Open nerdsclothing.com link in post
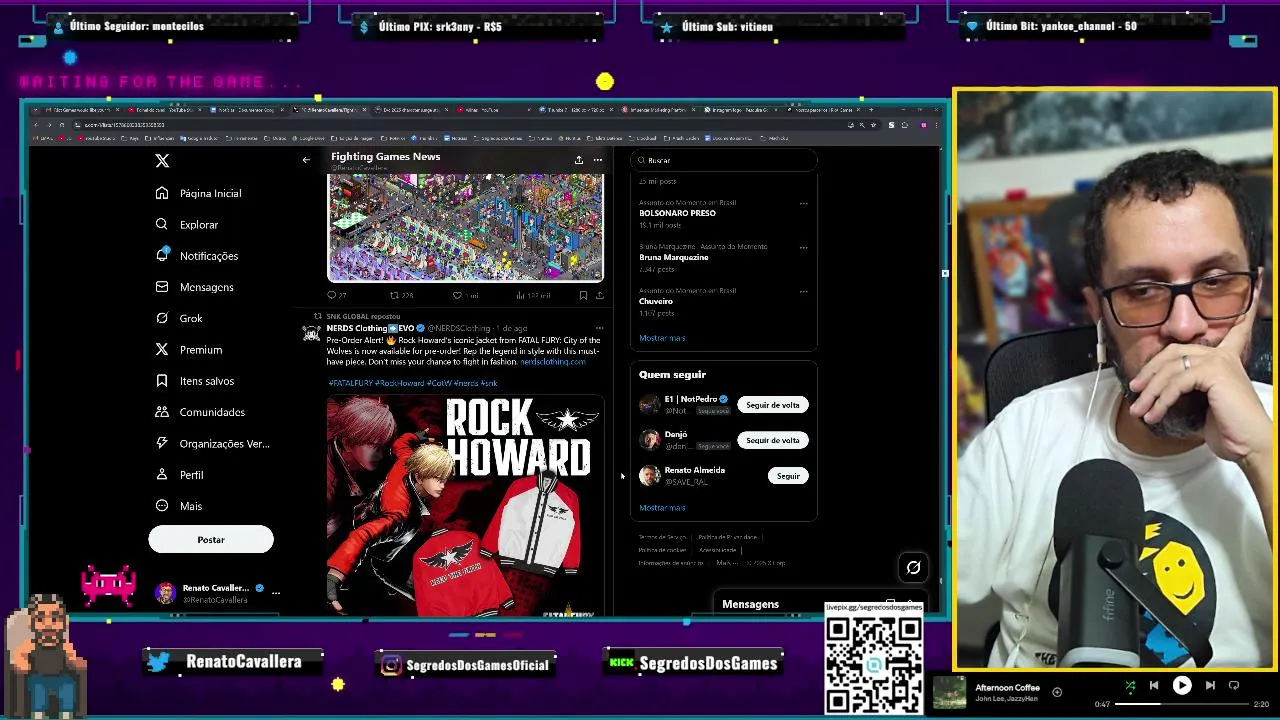This screenshot has width=1280, height=720. coord(552,362)
